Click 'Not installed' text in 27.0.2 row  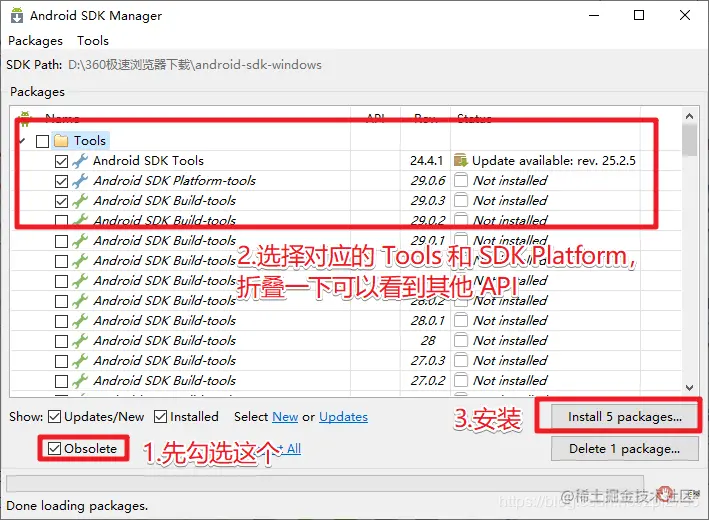(510, 380)
